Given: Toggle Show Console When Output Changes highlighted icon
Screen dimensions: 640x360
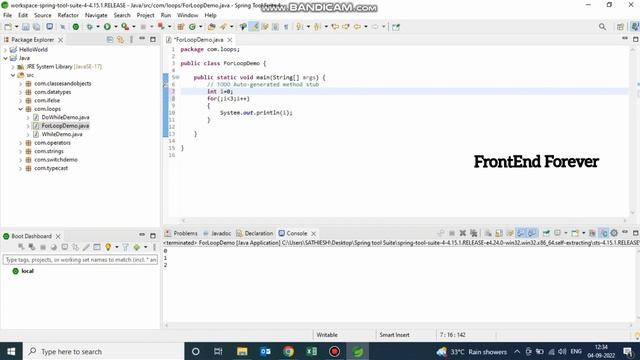Looking at the screenshot, I should [520, 233].
